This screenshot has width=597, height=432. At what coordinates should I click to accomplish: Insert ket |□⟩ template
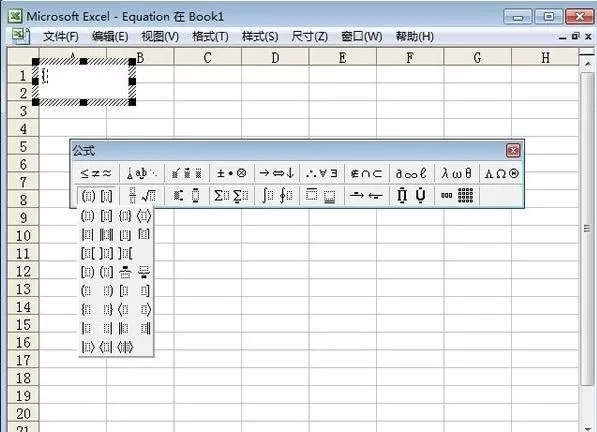(x=88, y=347)
